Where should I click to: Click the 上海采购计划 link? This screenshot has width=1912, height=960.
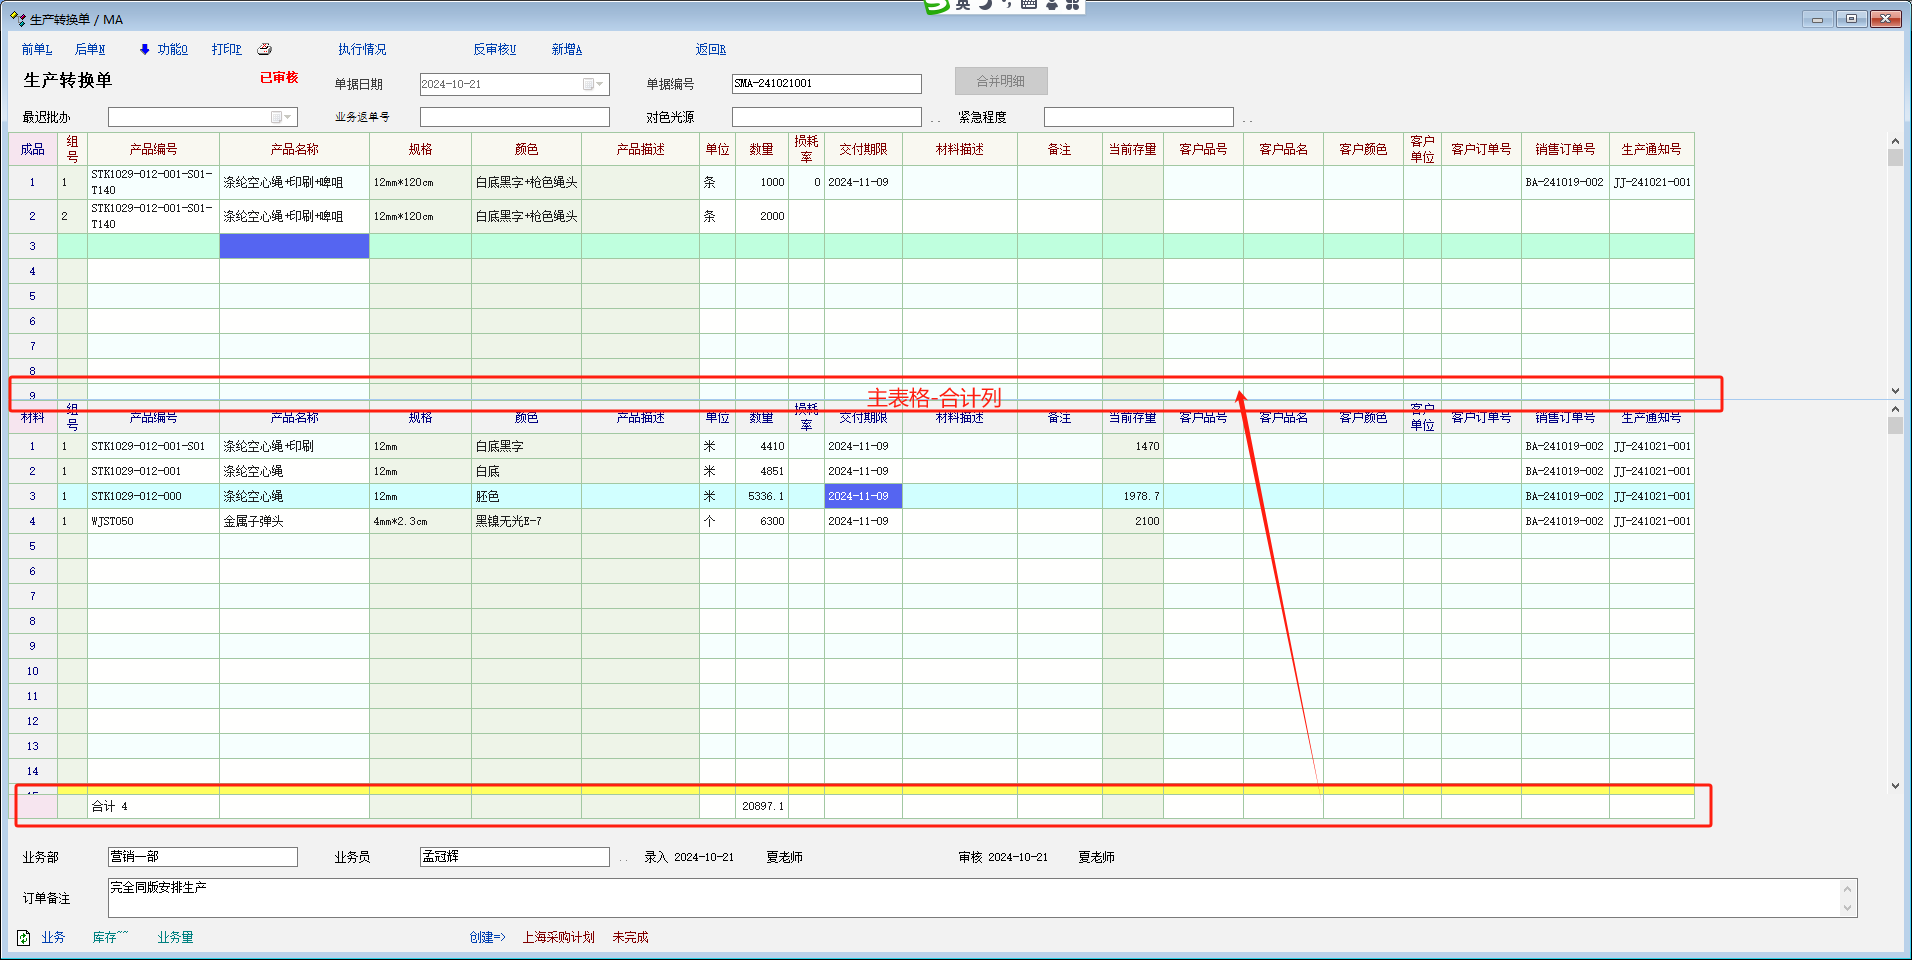[558, 937]
